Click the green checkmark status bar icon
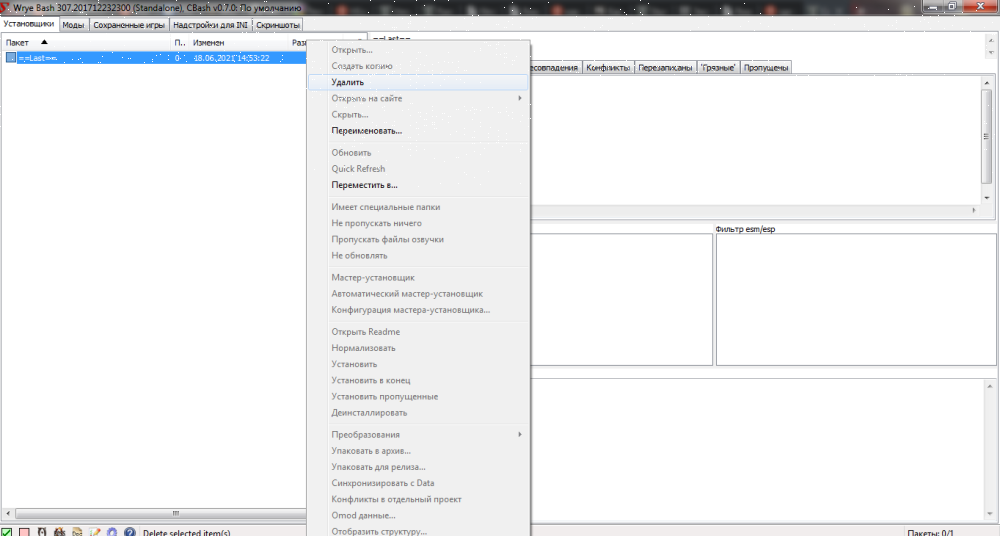This screenshot has height=536, width=1000. tap(6, 532)
